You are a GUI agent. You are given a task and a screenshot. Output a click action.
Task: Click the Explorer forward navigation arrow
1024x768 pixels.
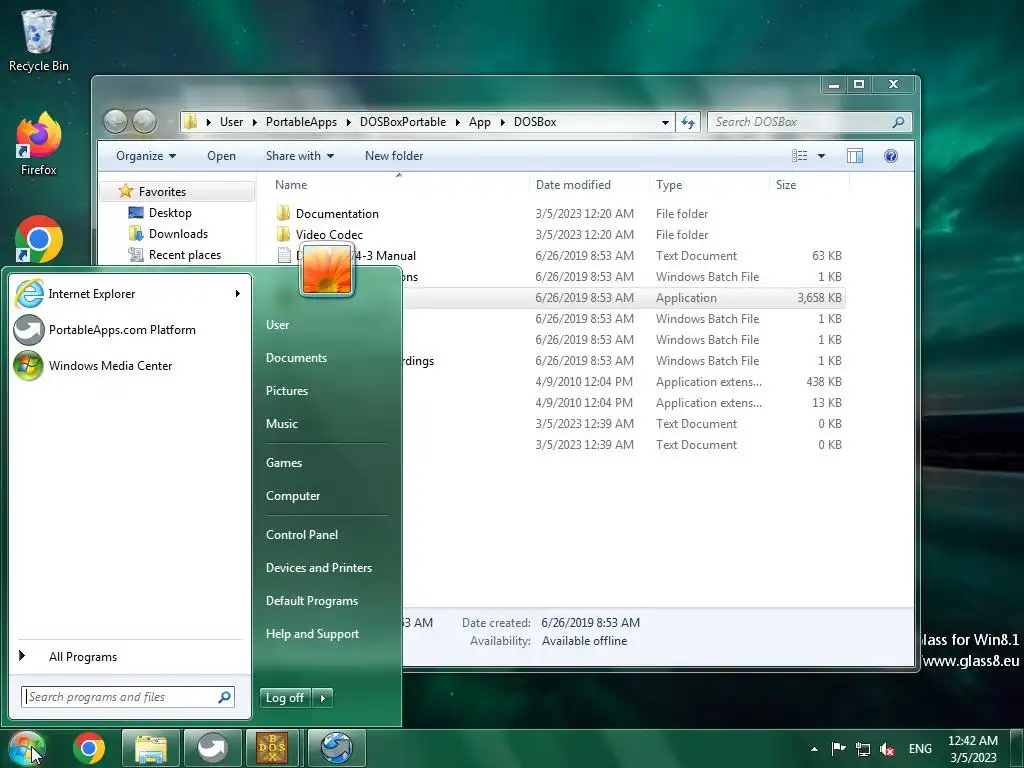click(x=144, y=121)
